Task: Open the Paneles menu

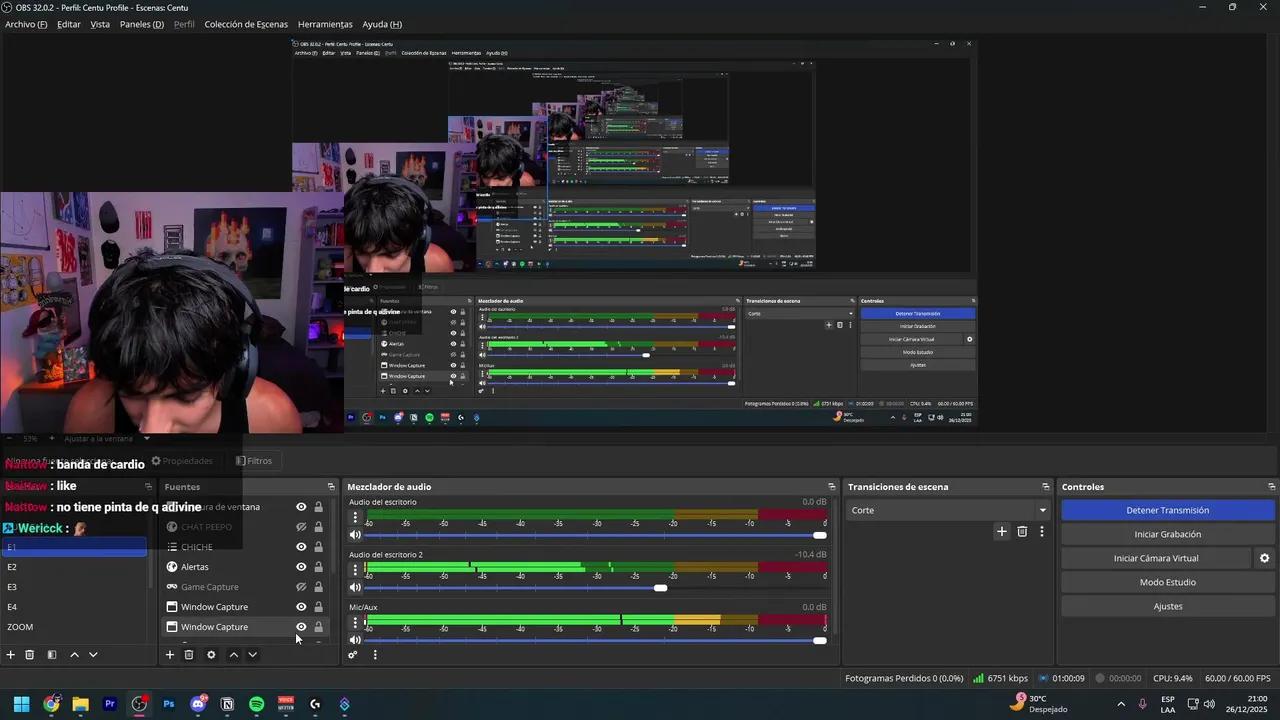Action: [x=142, y=24]
